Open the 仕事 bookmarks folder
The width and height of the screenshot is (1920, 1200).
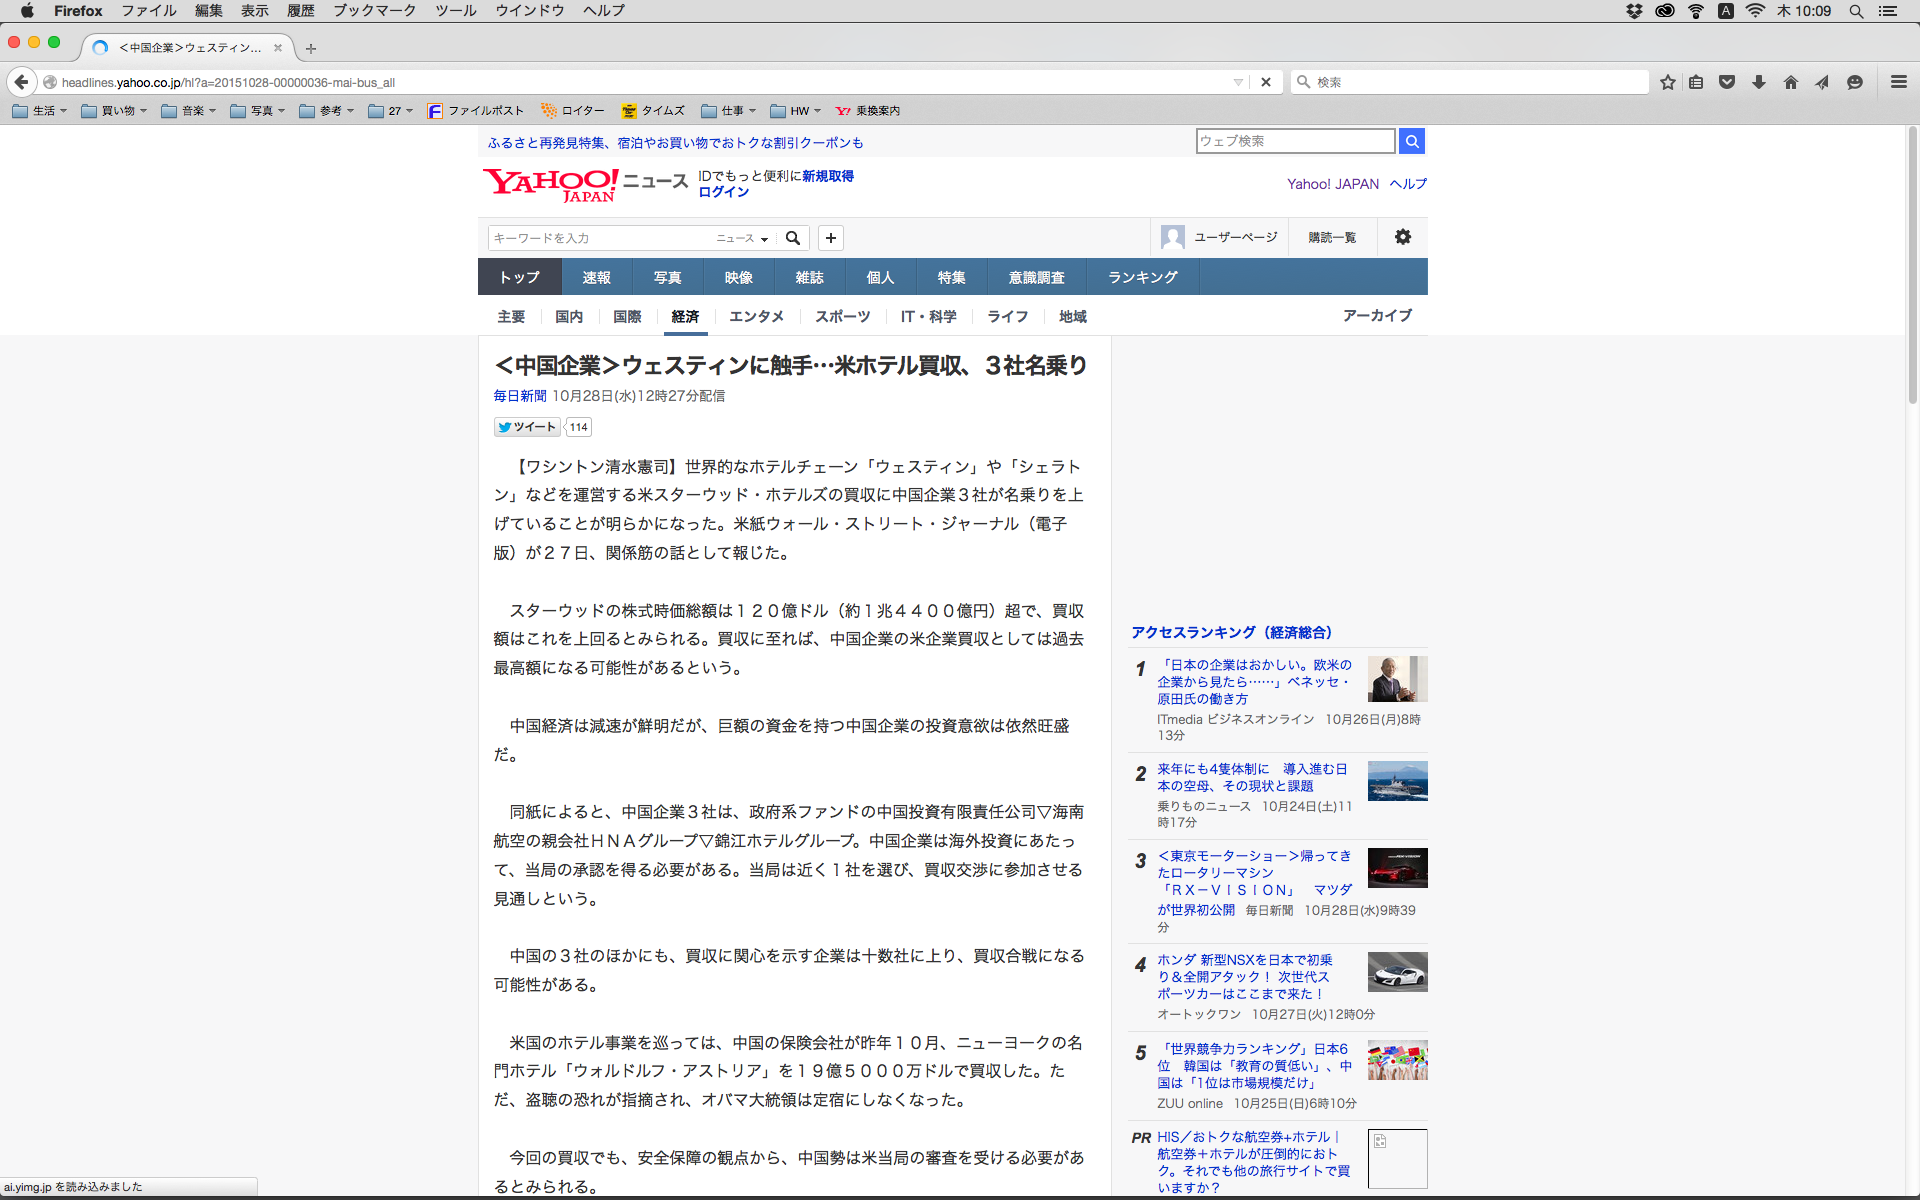tap(728, 111)
